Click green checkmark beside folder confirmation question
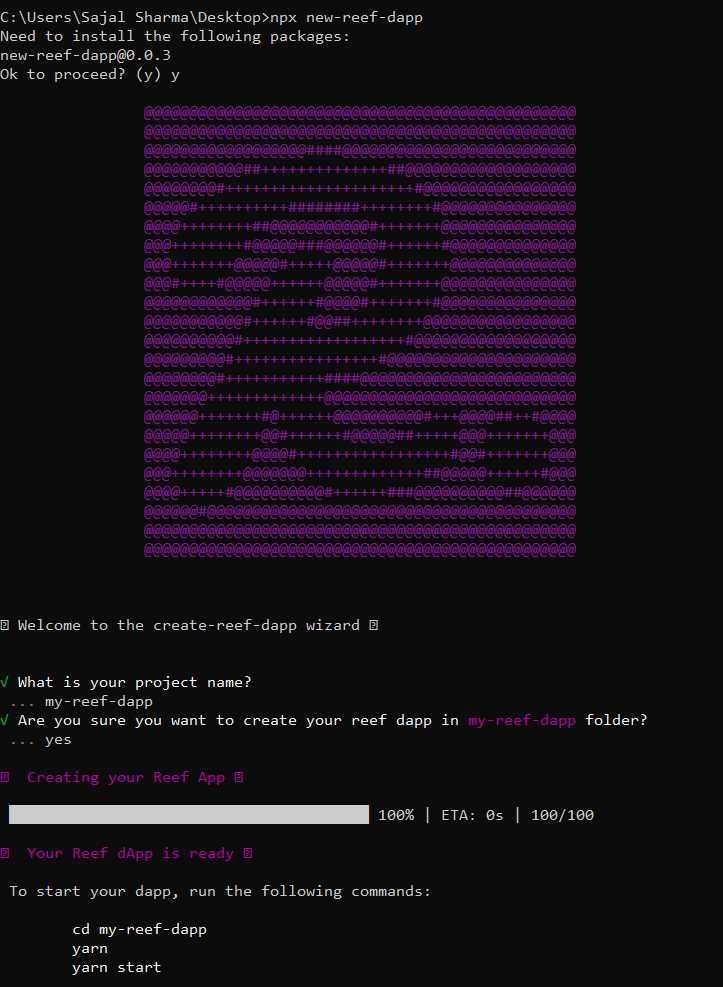723x987 pixels. (4, 720)
